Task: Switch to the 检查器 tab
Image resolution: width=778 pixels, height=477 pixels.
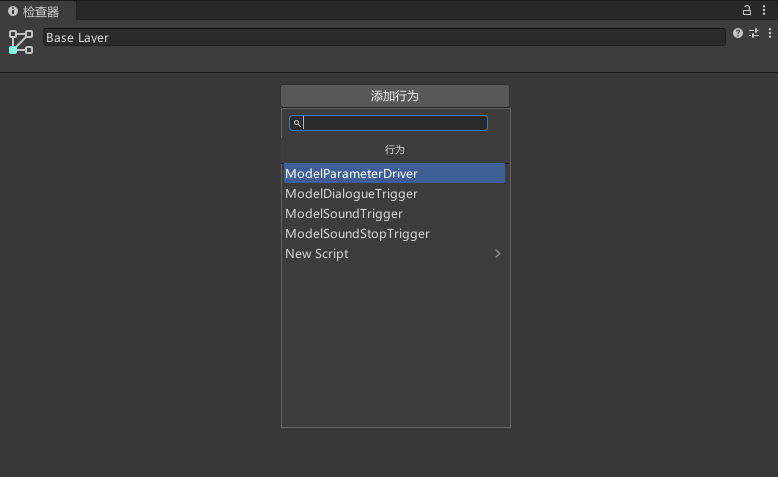Action: [40, 12]
